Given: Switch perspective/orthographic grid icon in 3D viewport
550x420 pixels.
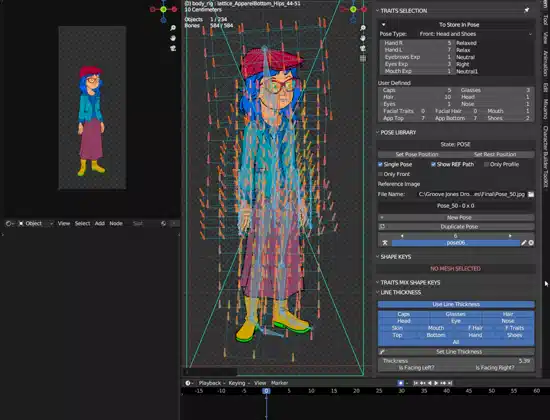Looking at the screenshot, I should [x=363, y=58].
